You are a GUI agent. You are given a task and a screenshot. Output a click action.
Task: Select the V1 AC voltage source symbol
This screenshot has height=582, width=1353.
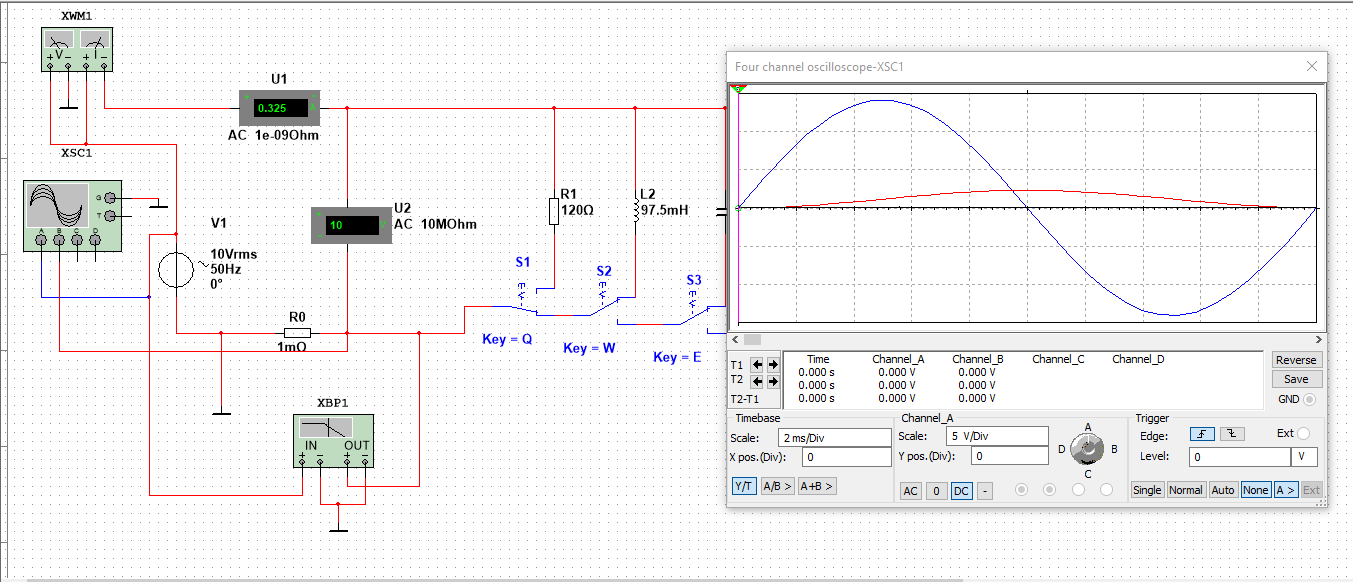[x=177, y=271]
